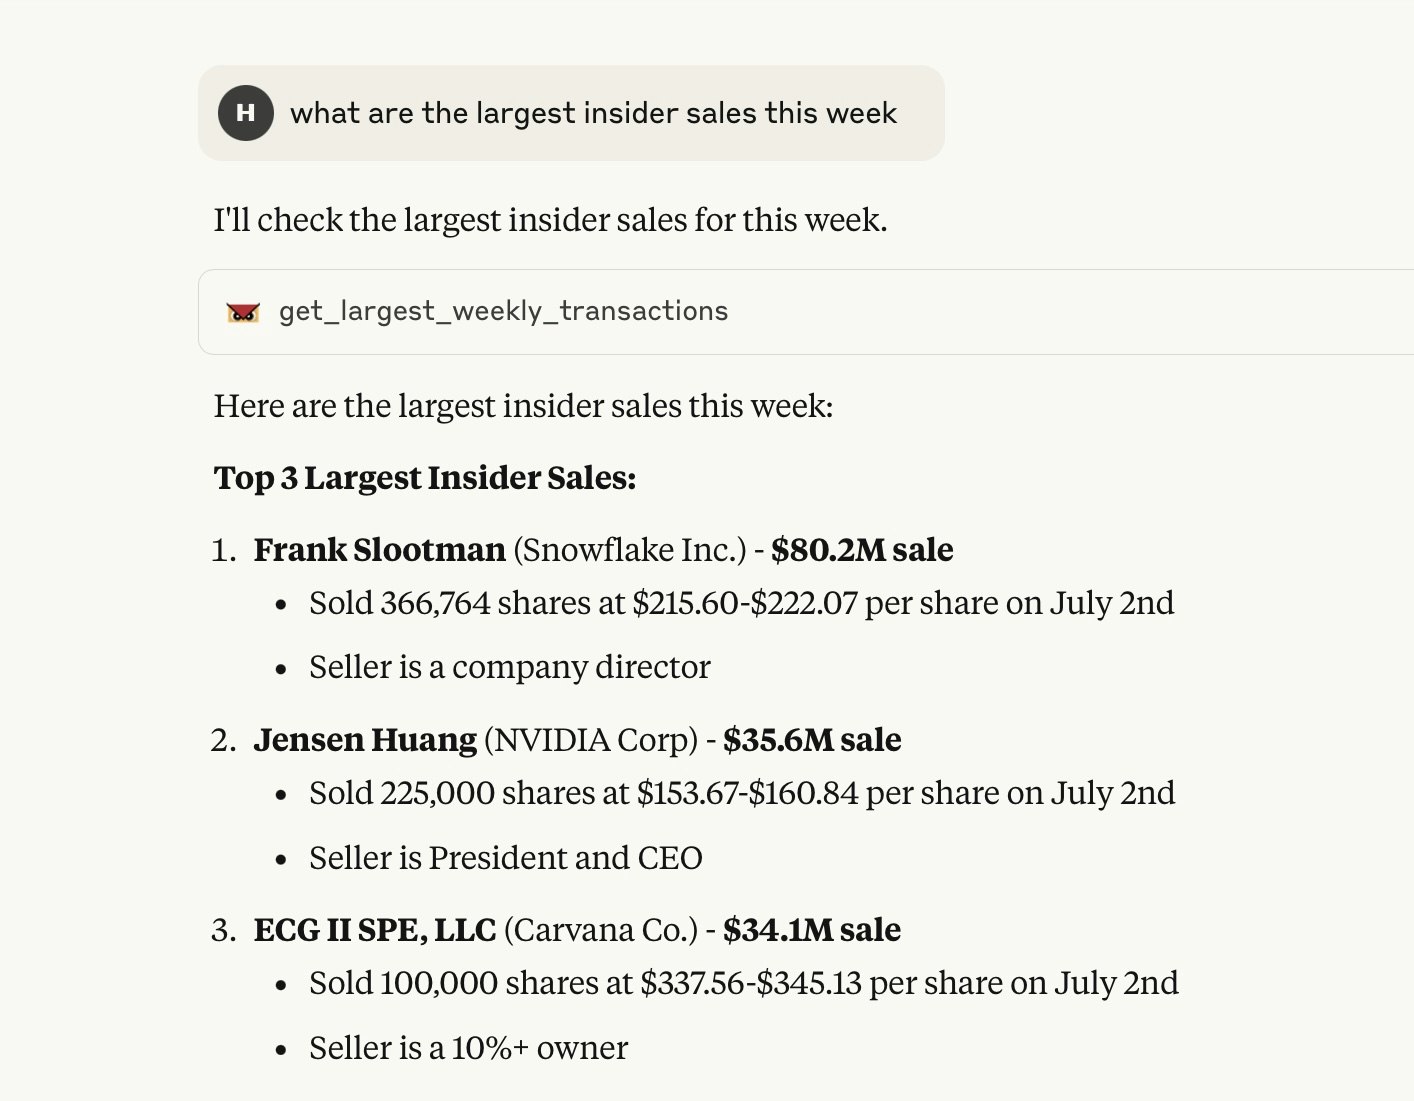Click the Jensen Huang name

coord(365,740)
